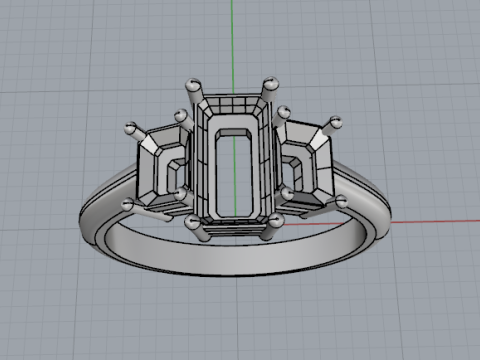Click the center setting's lower-right prong tip

click(276, 220)
